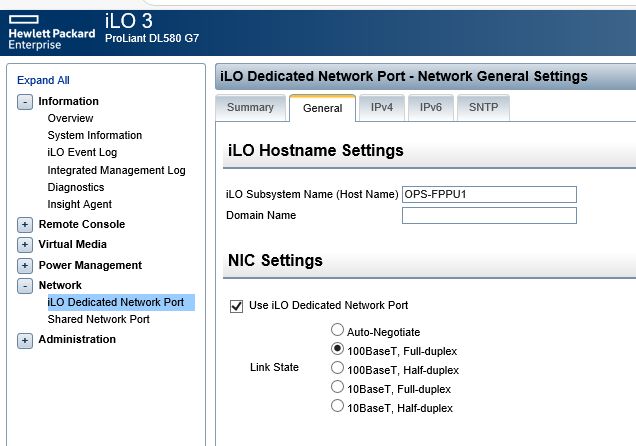Switch to the IPv6 tab
Viewport: 636px width, 446px height.
coord(431,108)
